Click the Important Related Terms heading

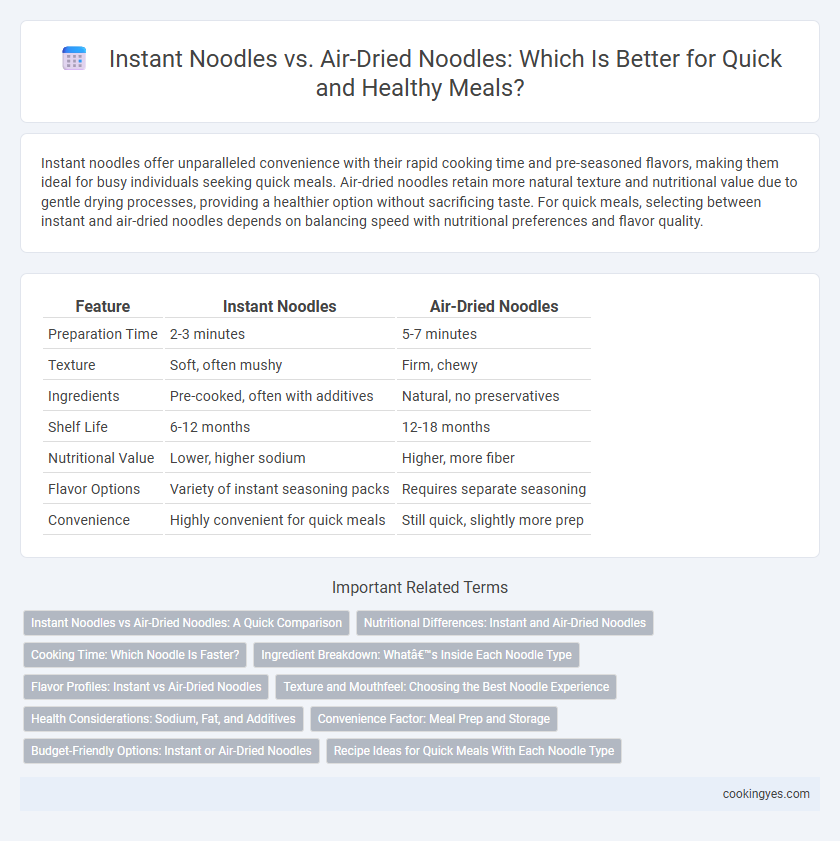coord(419,587)
